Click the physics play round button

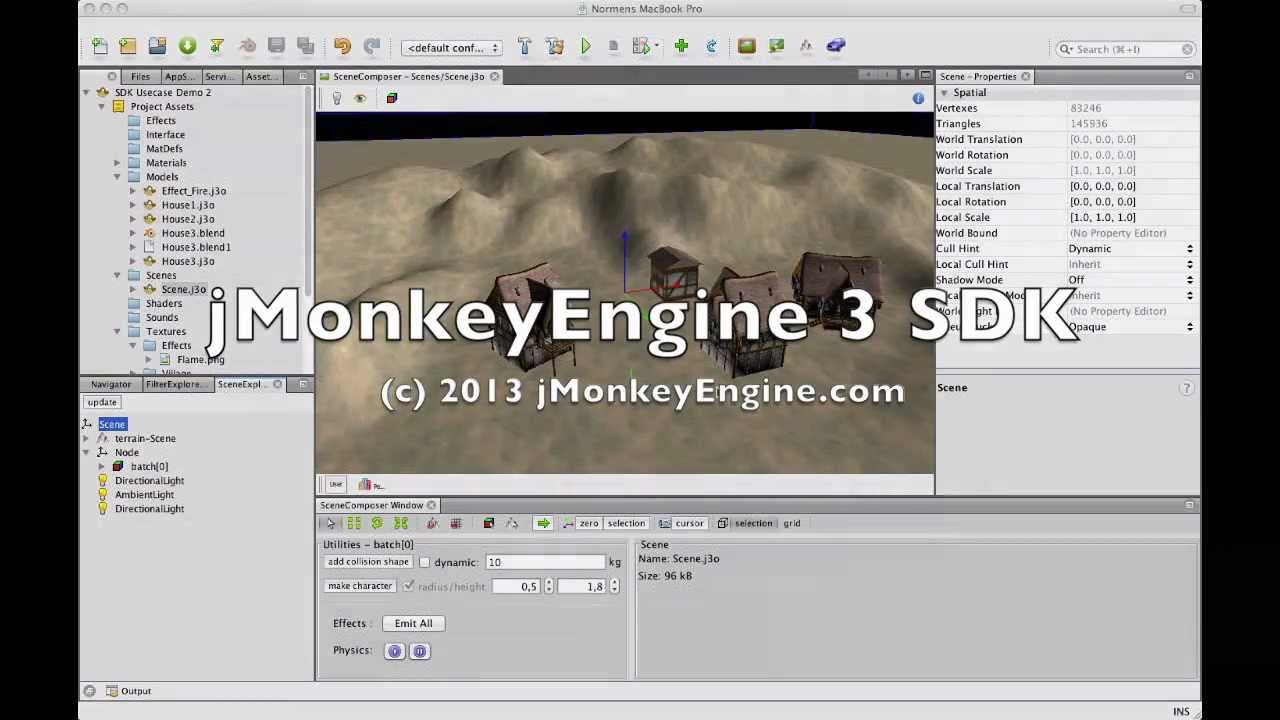point(394,651)
